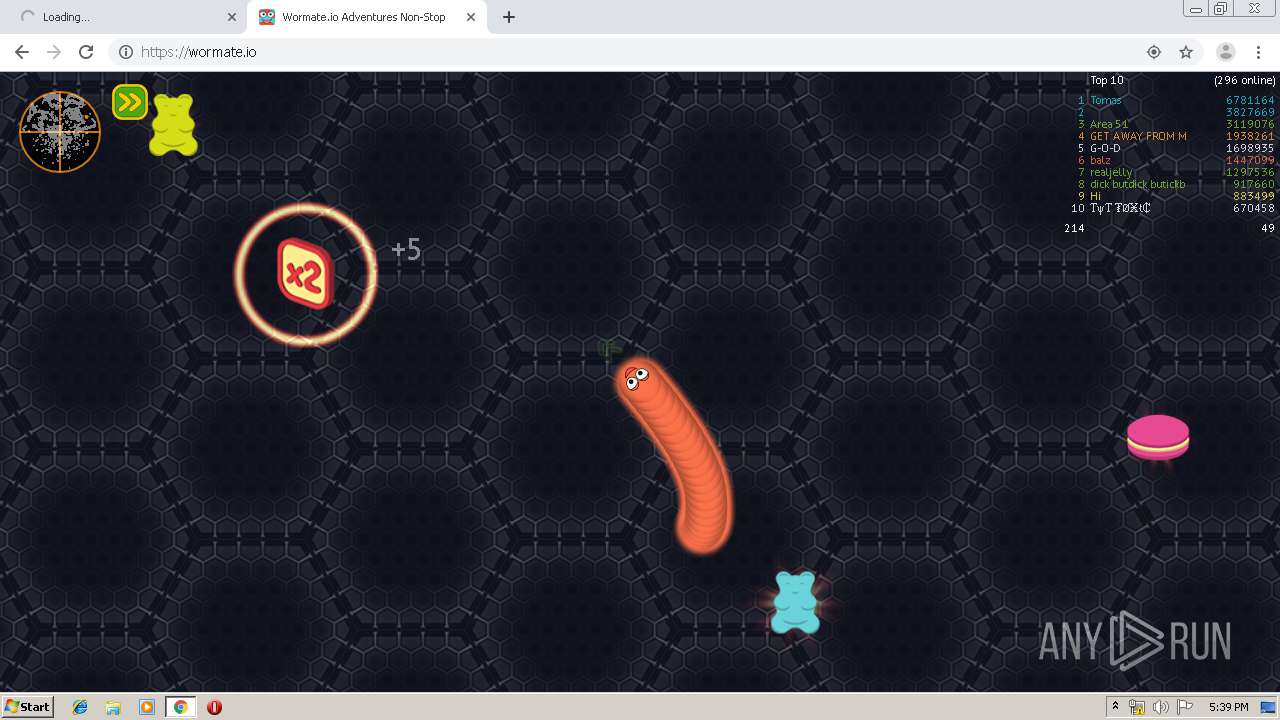1280x720 pixels.
Task: Click the Action Center flag icon
Action: pos(1185,707)
